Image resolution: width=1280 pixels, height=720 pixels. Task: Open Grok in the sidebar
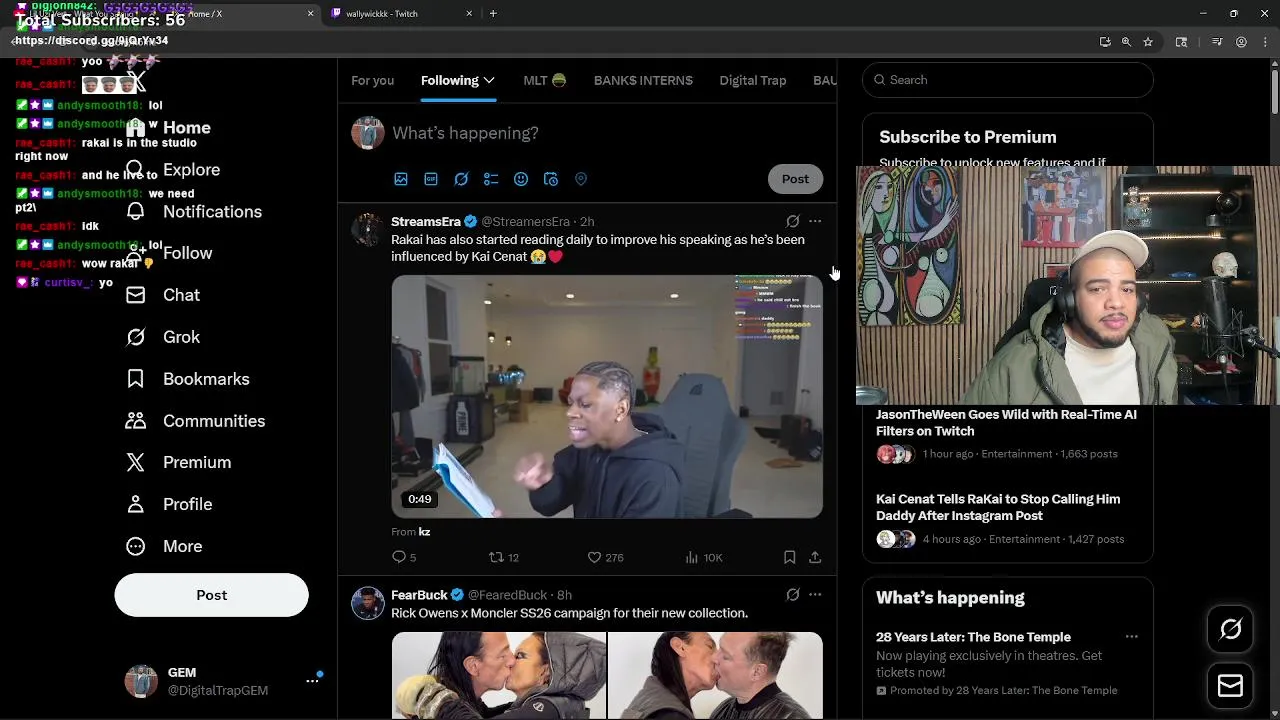(163, 337)
